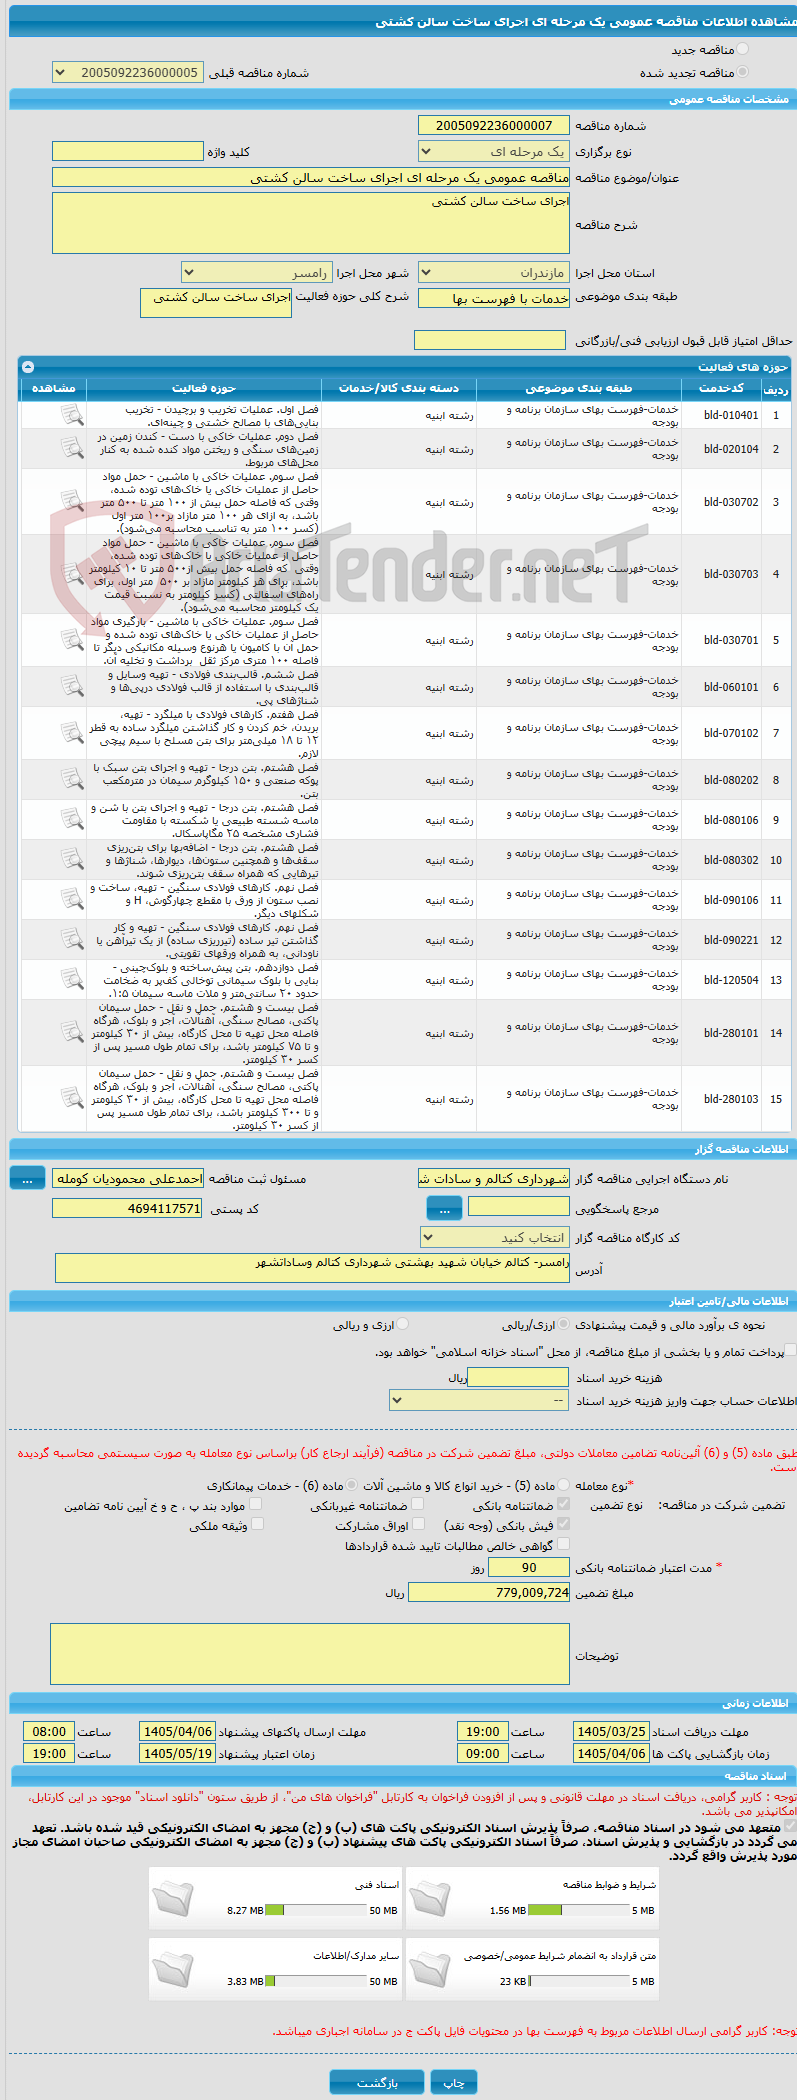Image resolution: width=797 pixels, height=2100 pixels.
Task: Open view icon for row bld-280103
Action: (72, 1099)
